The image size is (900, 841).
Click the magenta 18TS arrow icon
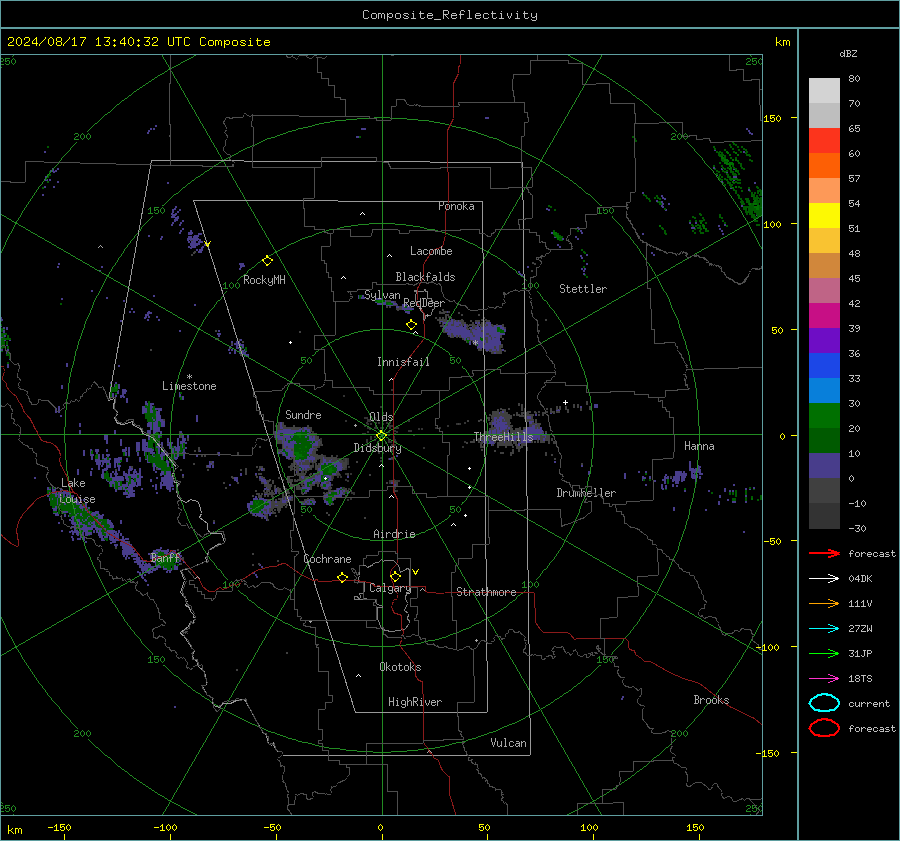click(x=824, y=679)
